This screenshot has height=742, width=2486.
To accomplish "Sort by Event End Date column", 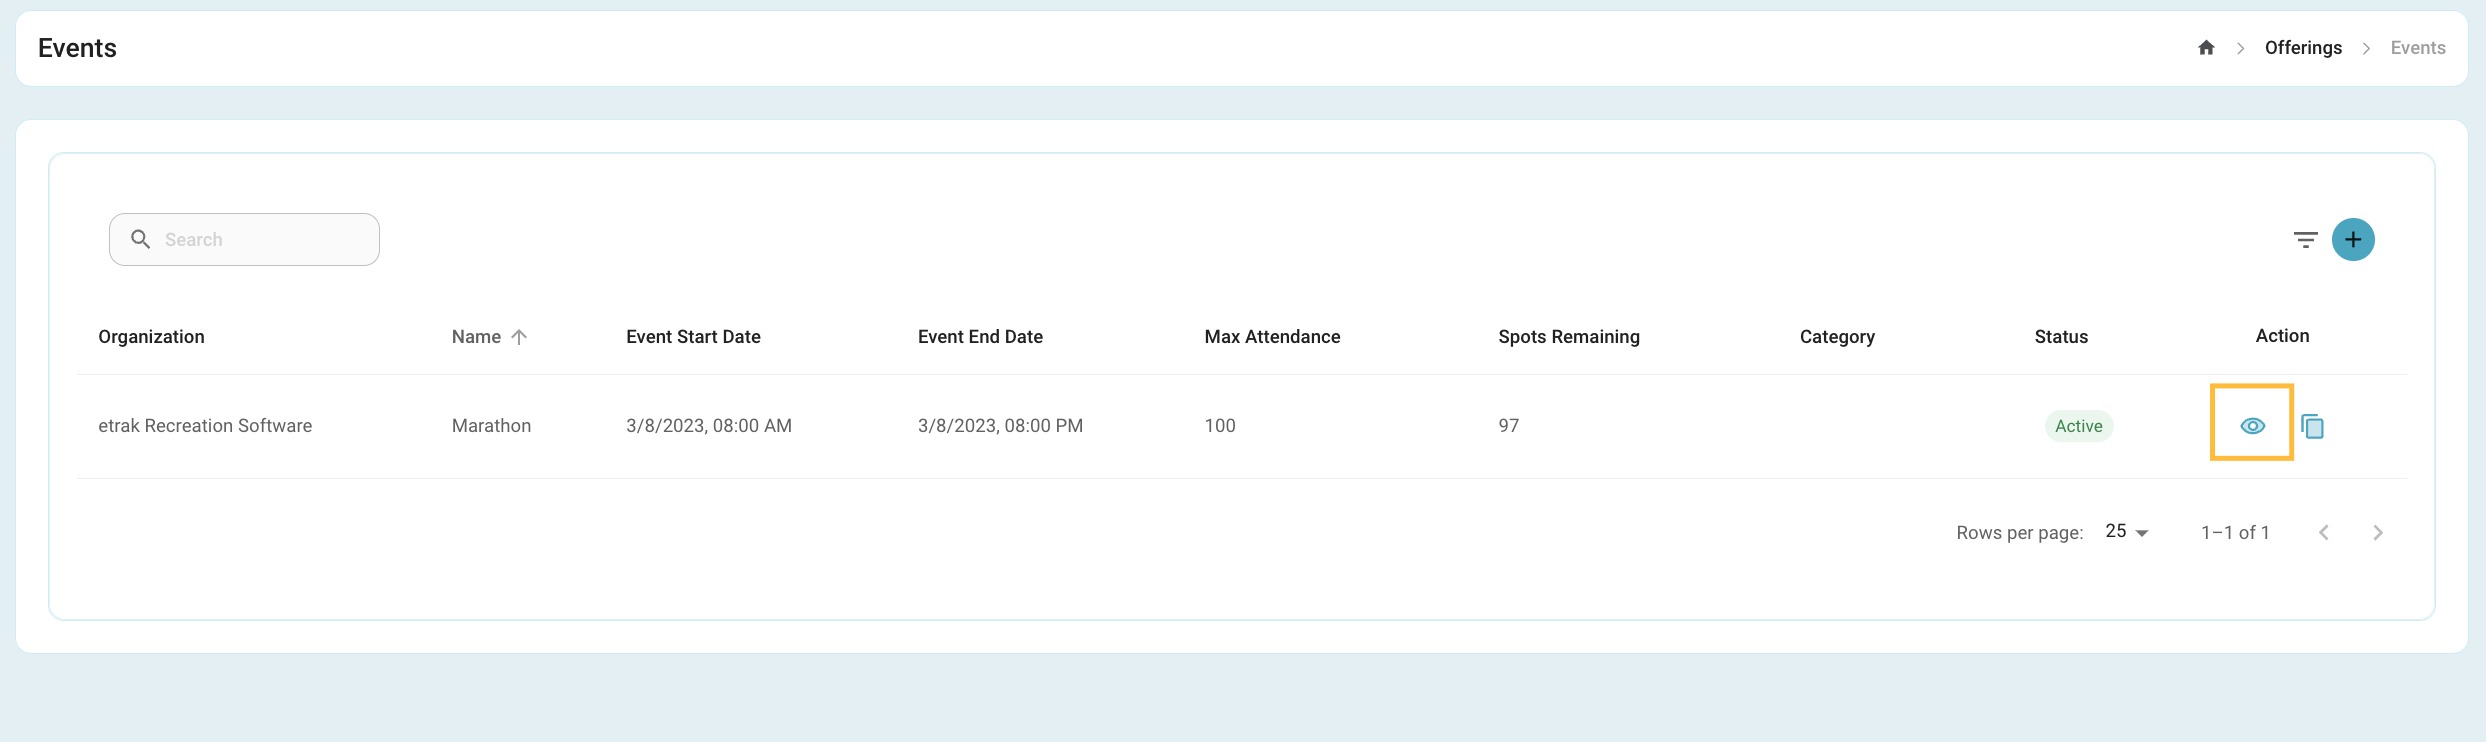I will point(980,337).
